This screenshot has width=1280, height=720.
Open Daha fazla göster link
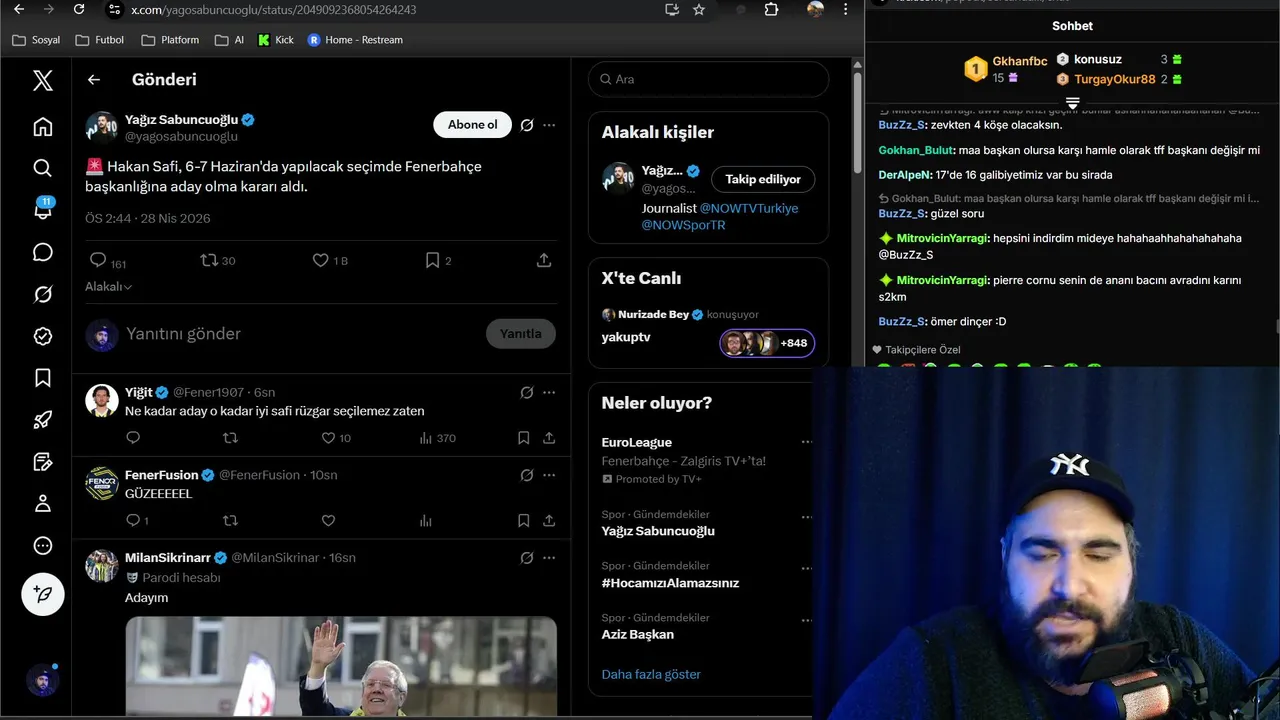coord(651,674)
